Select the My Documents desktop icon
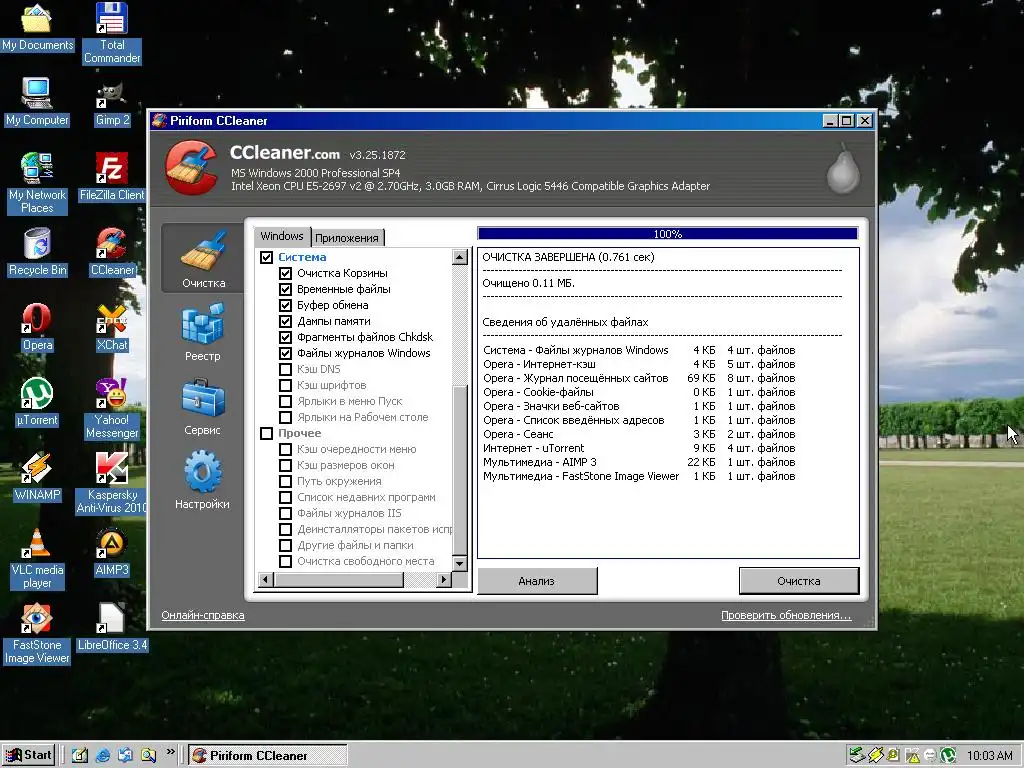 pos(37,27)
